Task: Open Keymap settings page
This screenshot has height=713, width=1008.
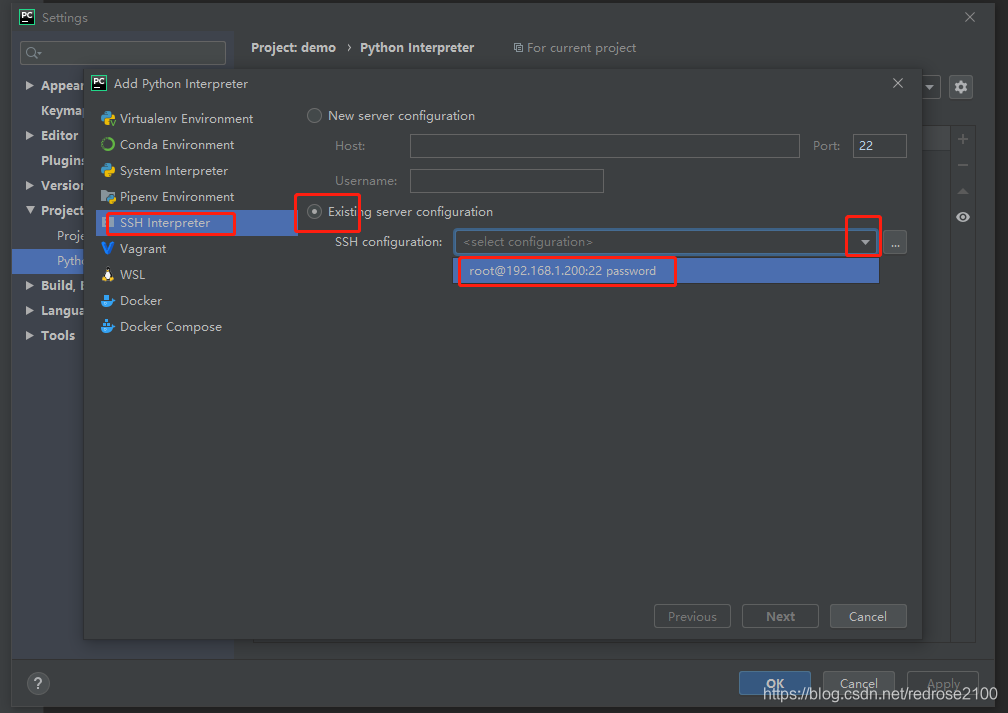Action: point(62,111)
